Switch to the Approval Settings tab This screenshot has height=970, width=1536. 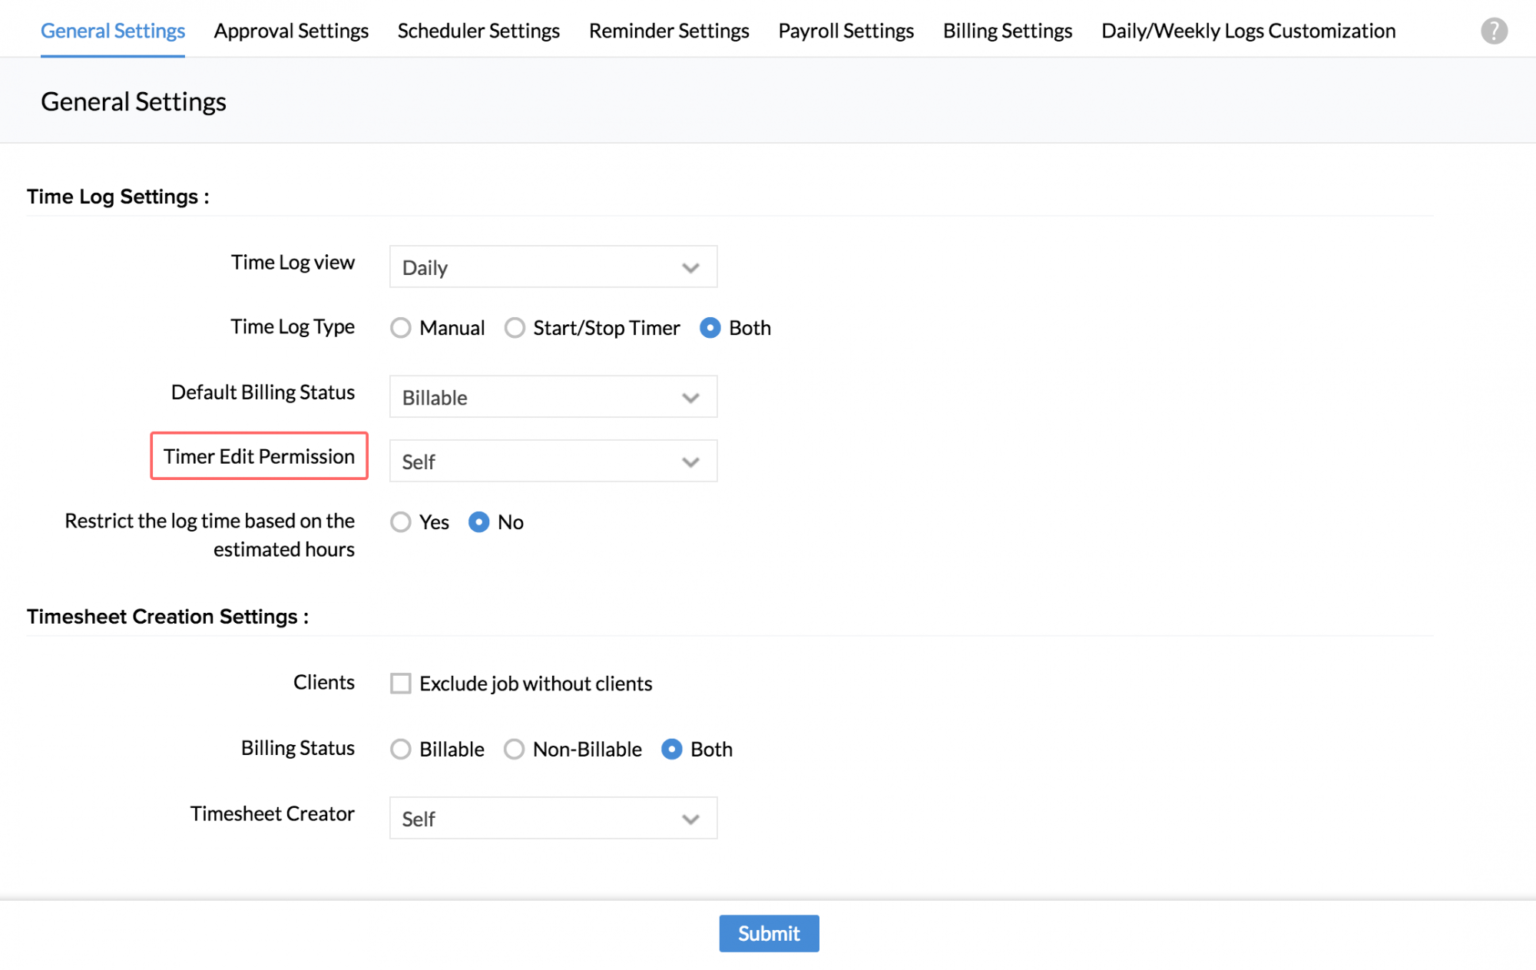click(x=291, y=30)
